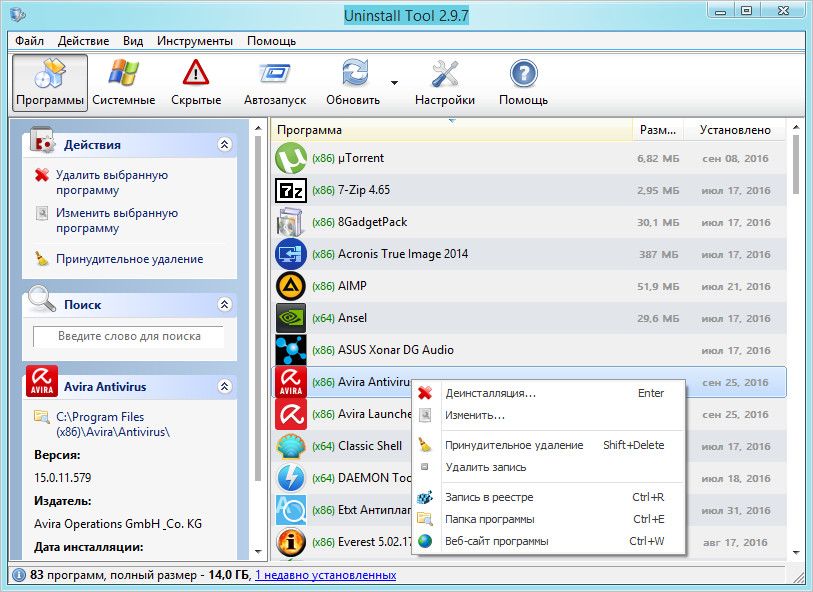
Task: Sort list by Программа column header
Action: tap(452, 130)
